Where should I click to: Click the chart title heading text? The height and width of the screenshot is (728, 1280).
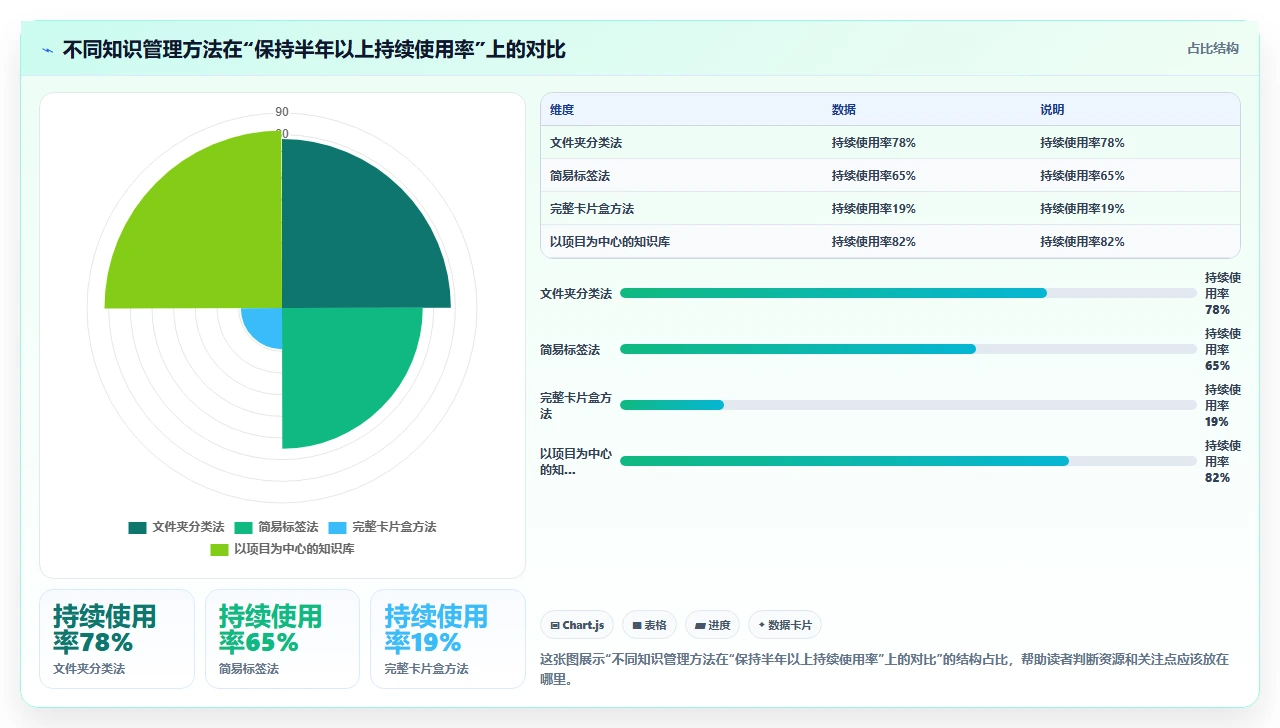point(314,50)
